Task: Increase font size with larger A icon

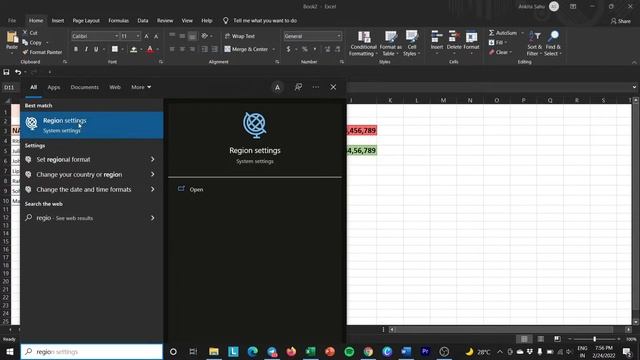Action: click(147, 36)
